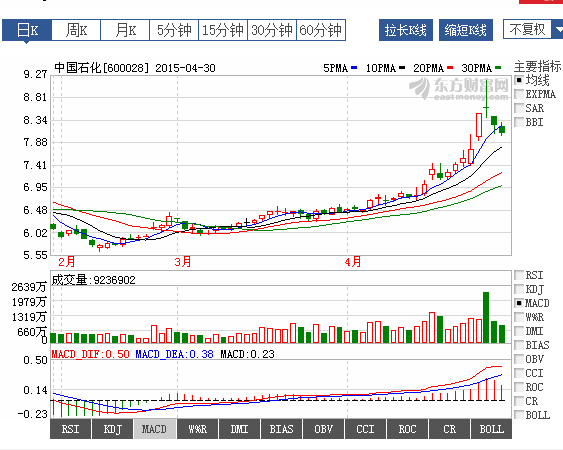Click the MACD bottom indicator button
Viewport: 563px width, 450px height.
(x=154, y=429)
